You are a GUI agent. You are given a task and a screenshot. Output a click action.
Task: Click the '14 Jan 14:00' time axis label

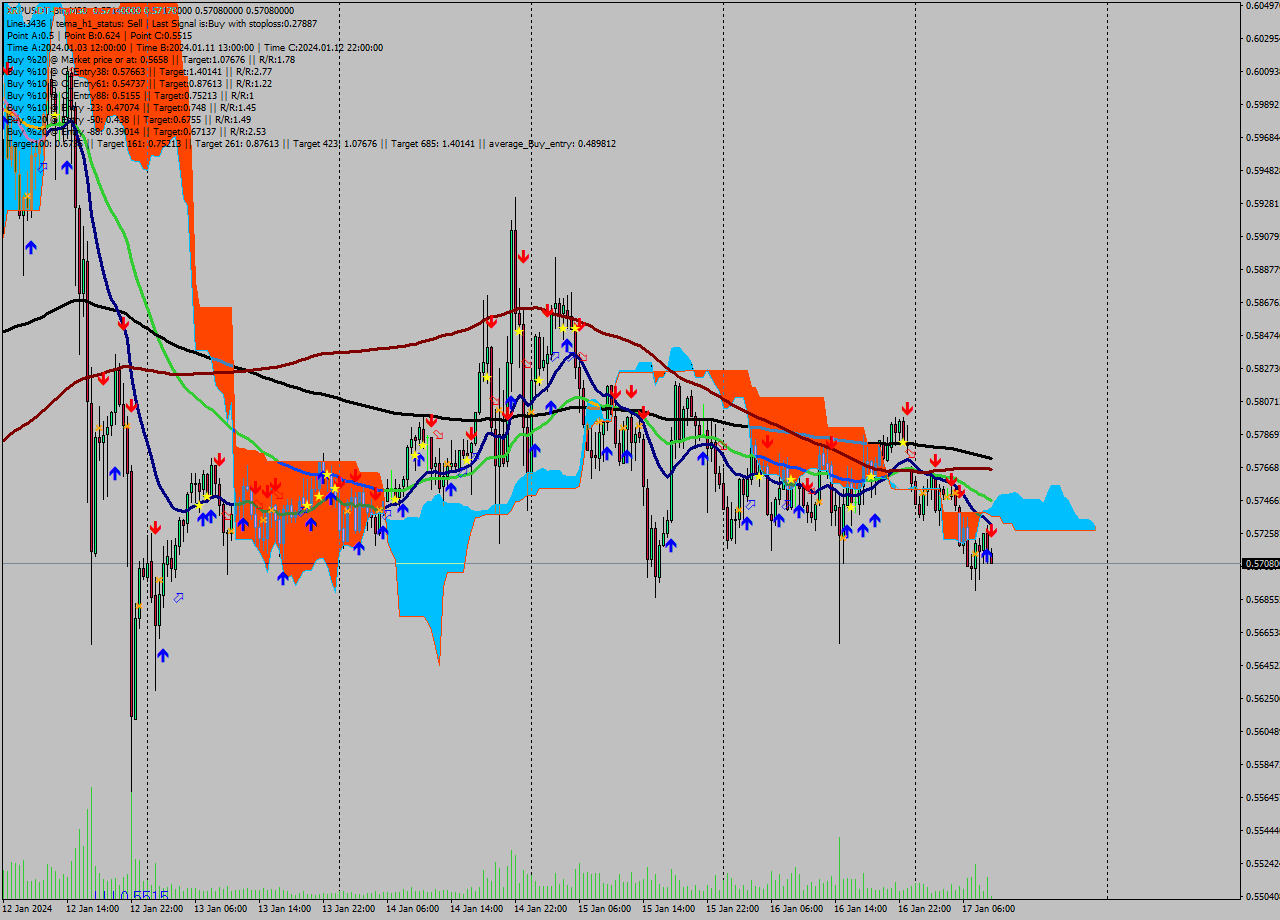click(477, 909)
